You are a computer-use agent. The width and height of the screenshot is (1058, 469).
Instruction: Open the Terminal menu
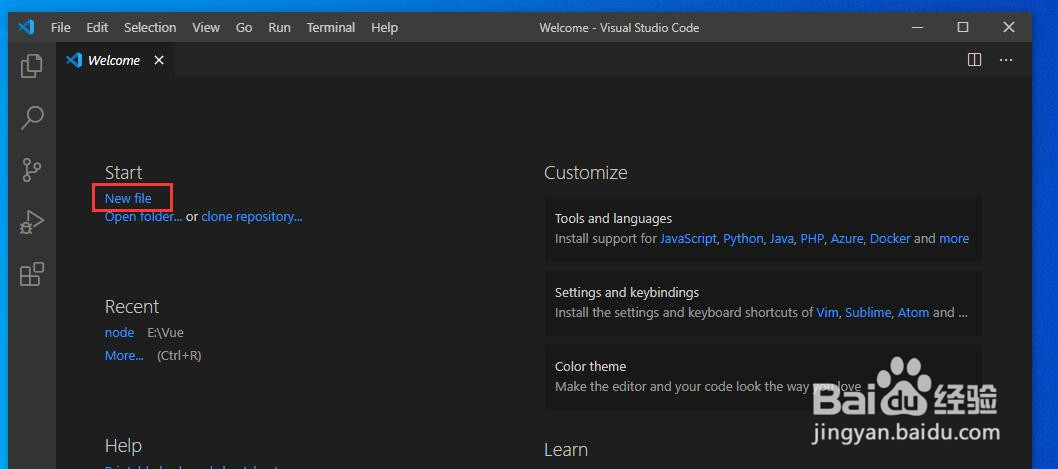(331, 28)
